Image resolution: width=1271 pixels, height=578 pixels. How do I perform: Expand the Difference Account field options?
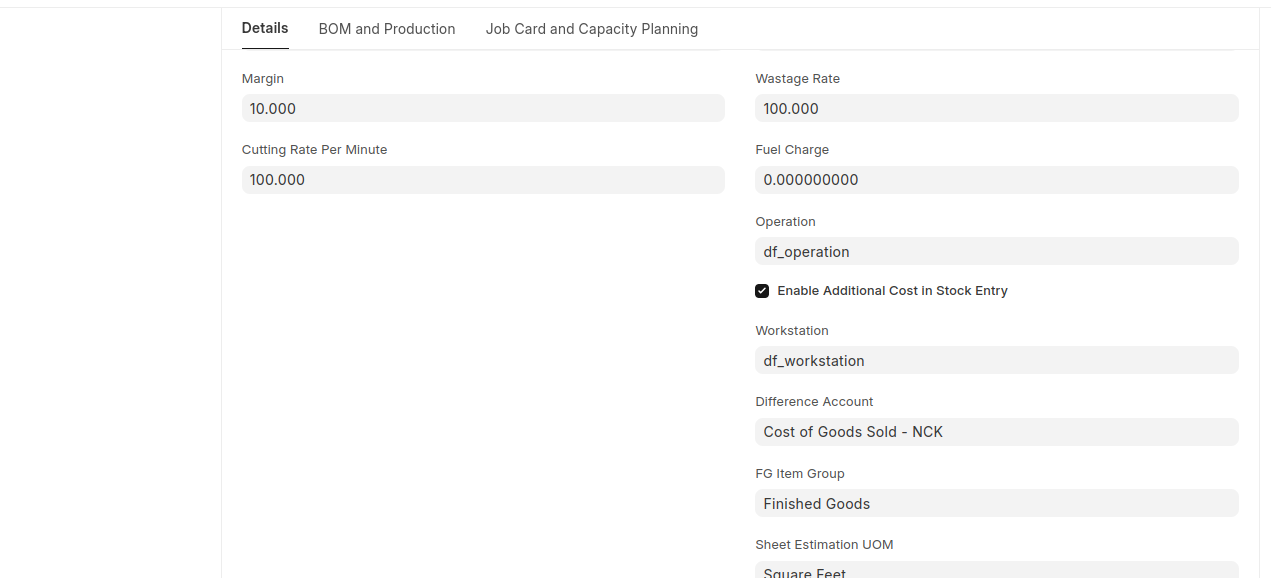point(996,432)
